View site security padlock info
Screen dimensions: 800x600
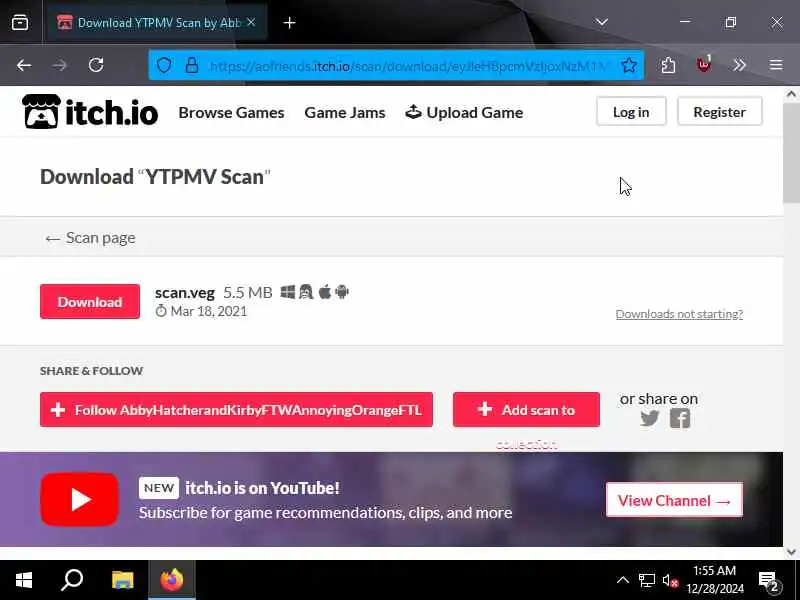coord(192,65)
